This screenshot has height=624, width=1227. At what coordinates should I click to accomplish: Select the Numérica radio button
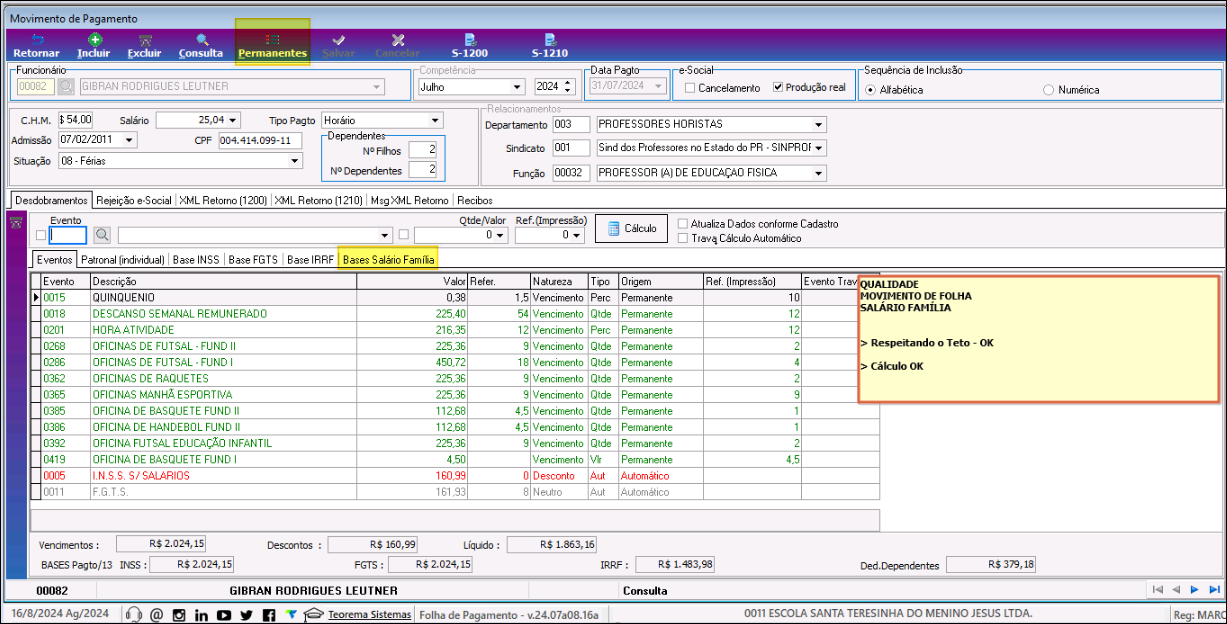point(1048,90)
